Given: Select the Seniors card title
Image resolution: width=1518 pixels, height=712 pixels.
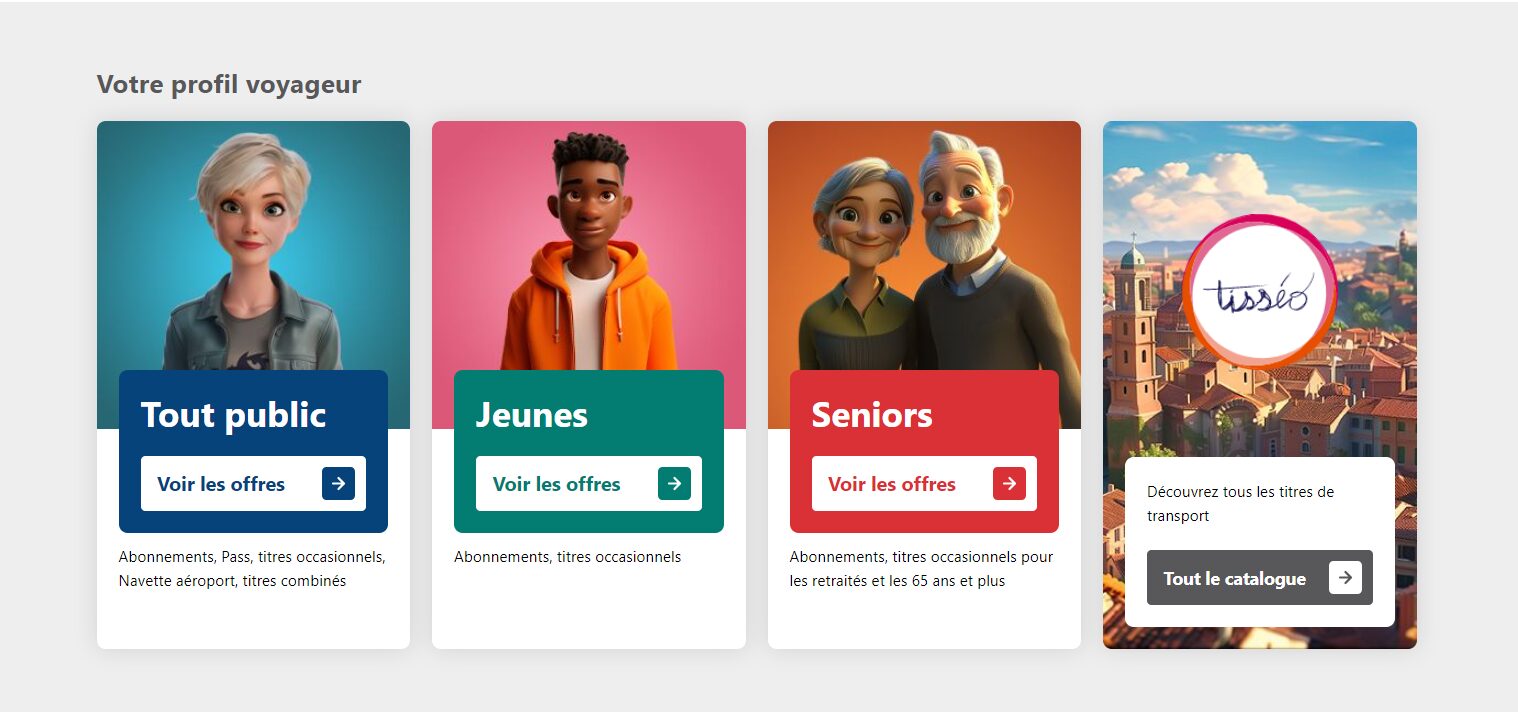Looking at the screenshot, I should pyautogui.click(x=872, y=415).
